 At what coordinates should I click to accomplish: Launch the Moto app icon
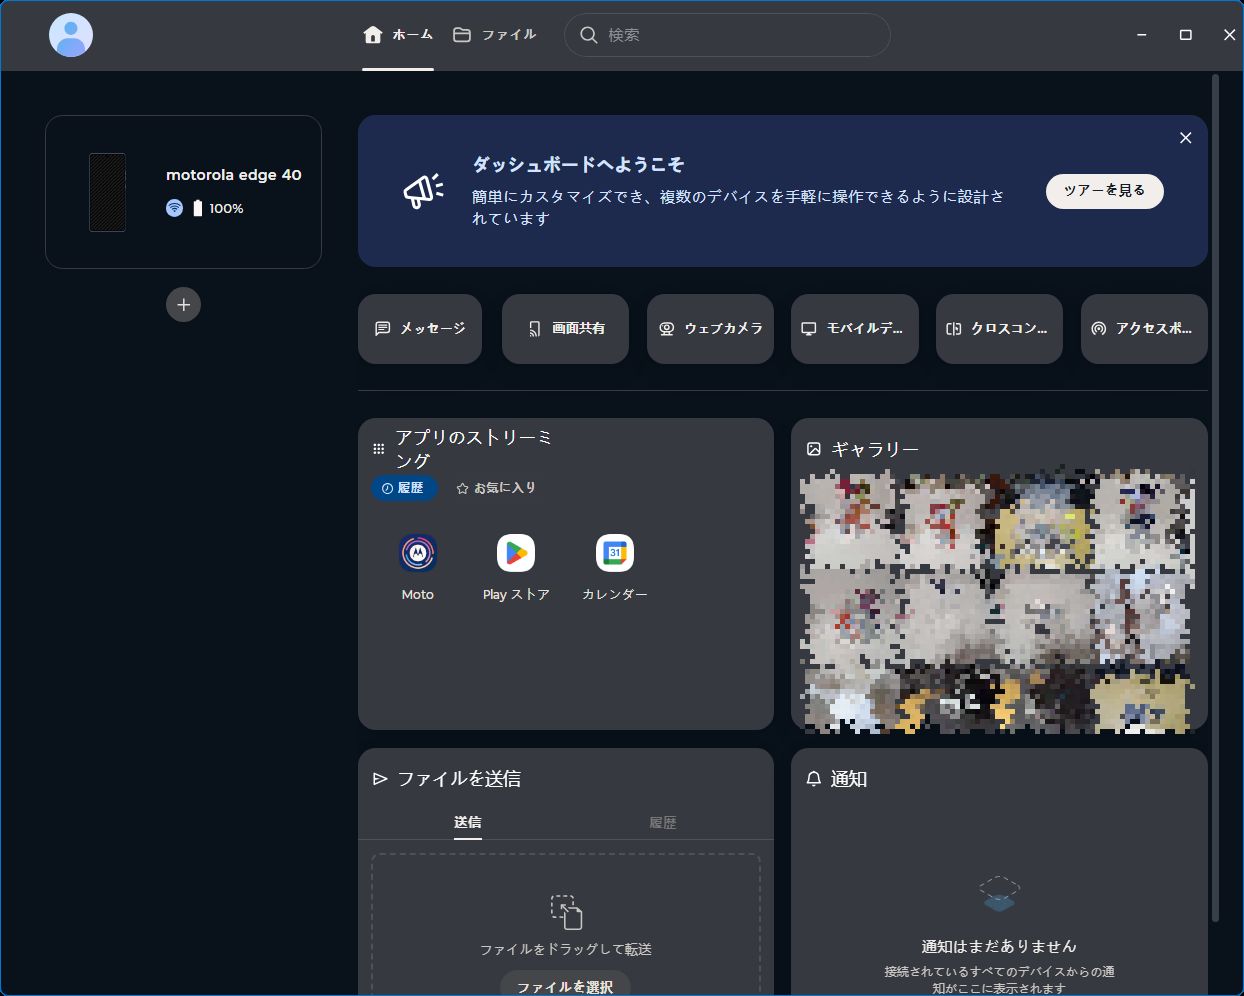click(418, 554)
